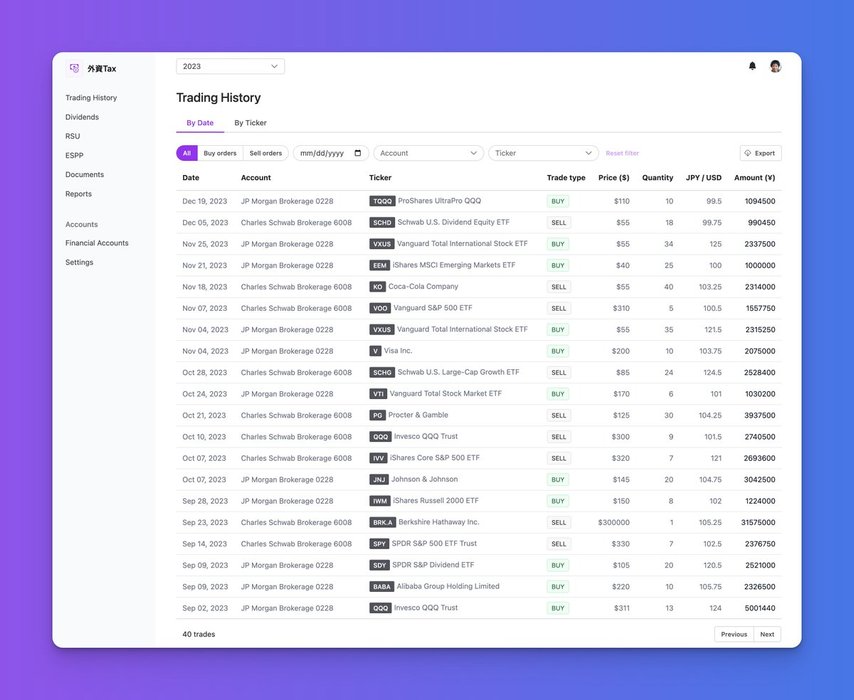Click the Export button
This screenshot has height=700, width=854.
[760, 153]
